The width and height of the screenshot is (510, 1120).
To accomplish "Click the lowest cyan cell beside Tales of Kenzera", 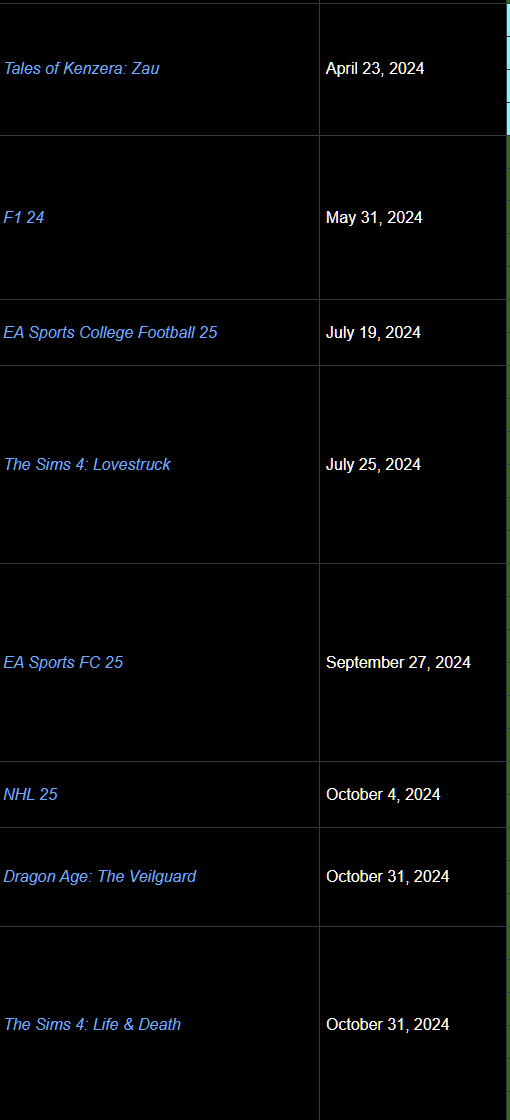I will click(x=508, y=119).
